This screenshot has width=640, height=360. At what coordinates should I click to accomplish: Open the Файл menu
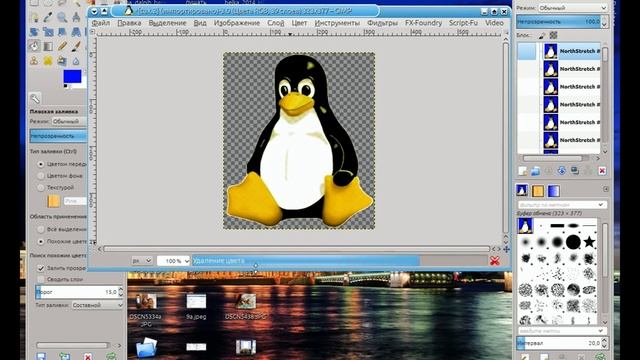[100, 23]
